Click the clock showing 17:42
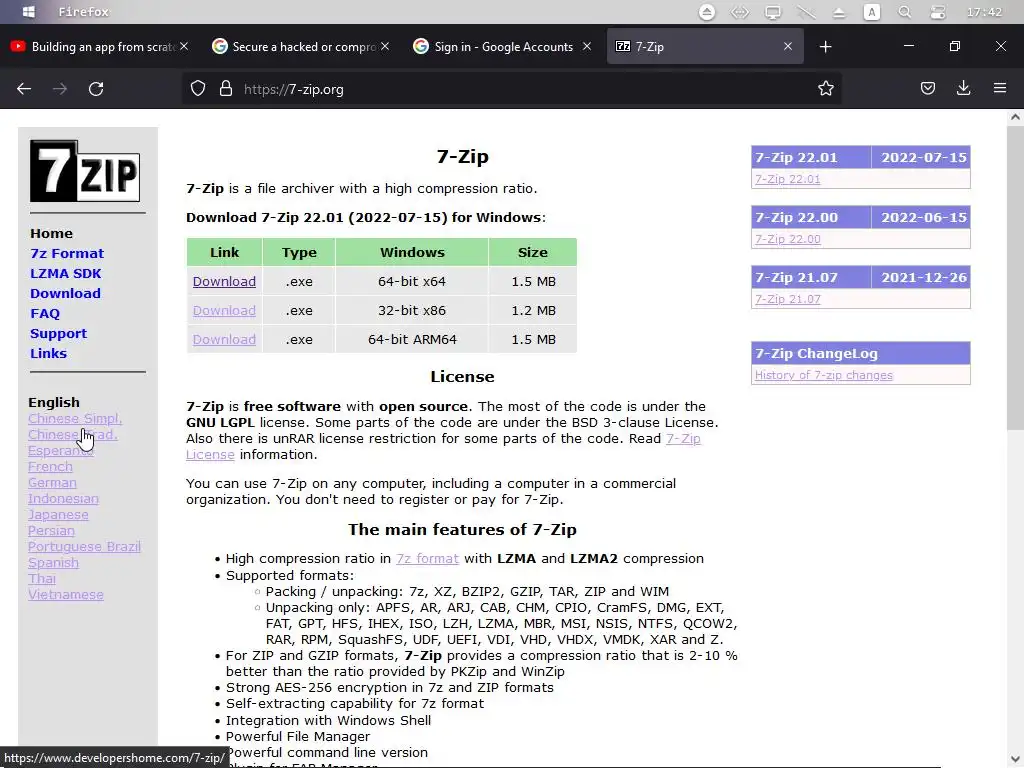The height and width of the screenshot is (768, 1024). tap(984, 12)
